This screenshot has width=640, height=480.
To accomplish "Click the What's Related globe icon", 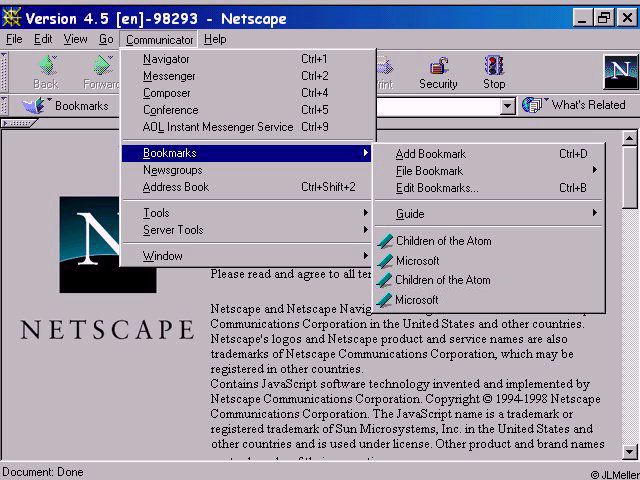I will tap(533, 105).
